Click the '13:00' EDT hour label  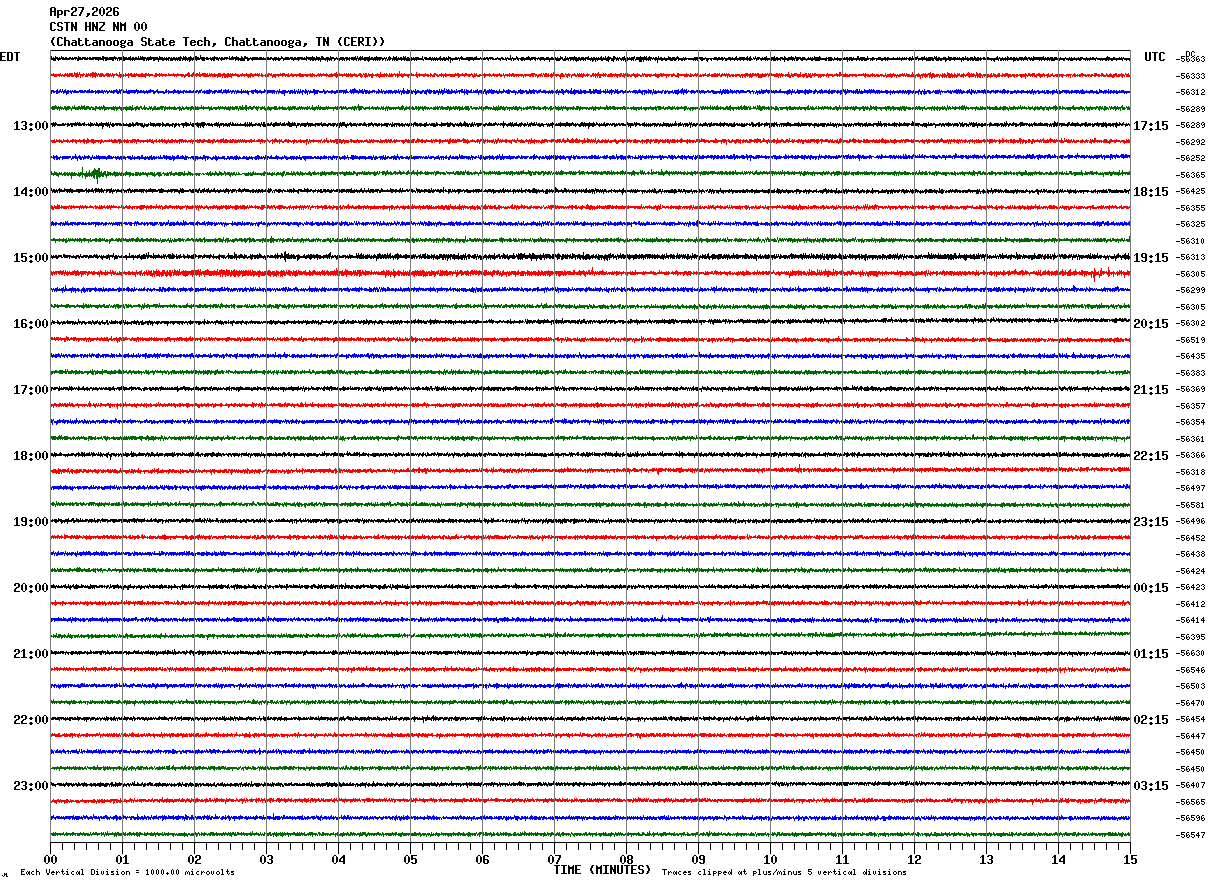(x=31, y=126)
